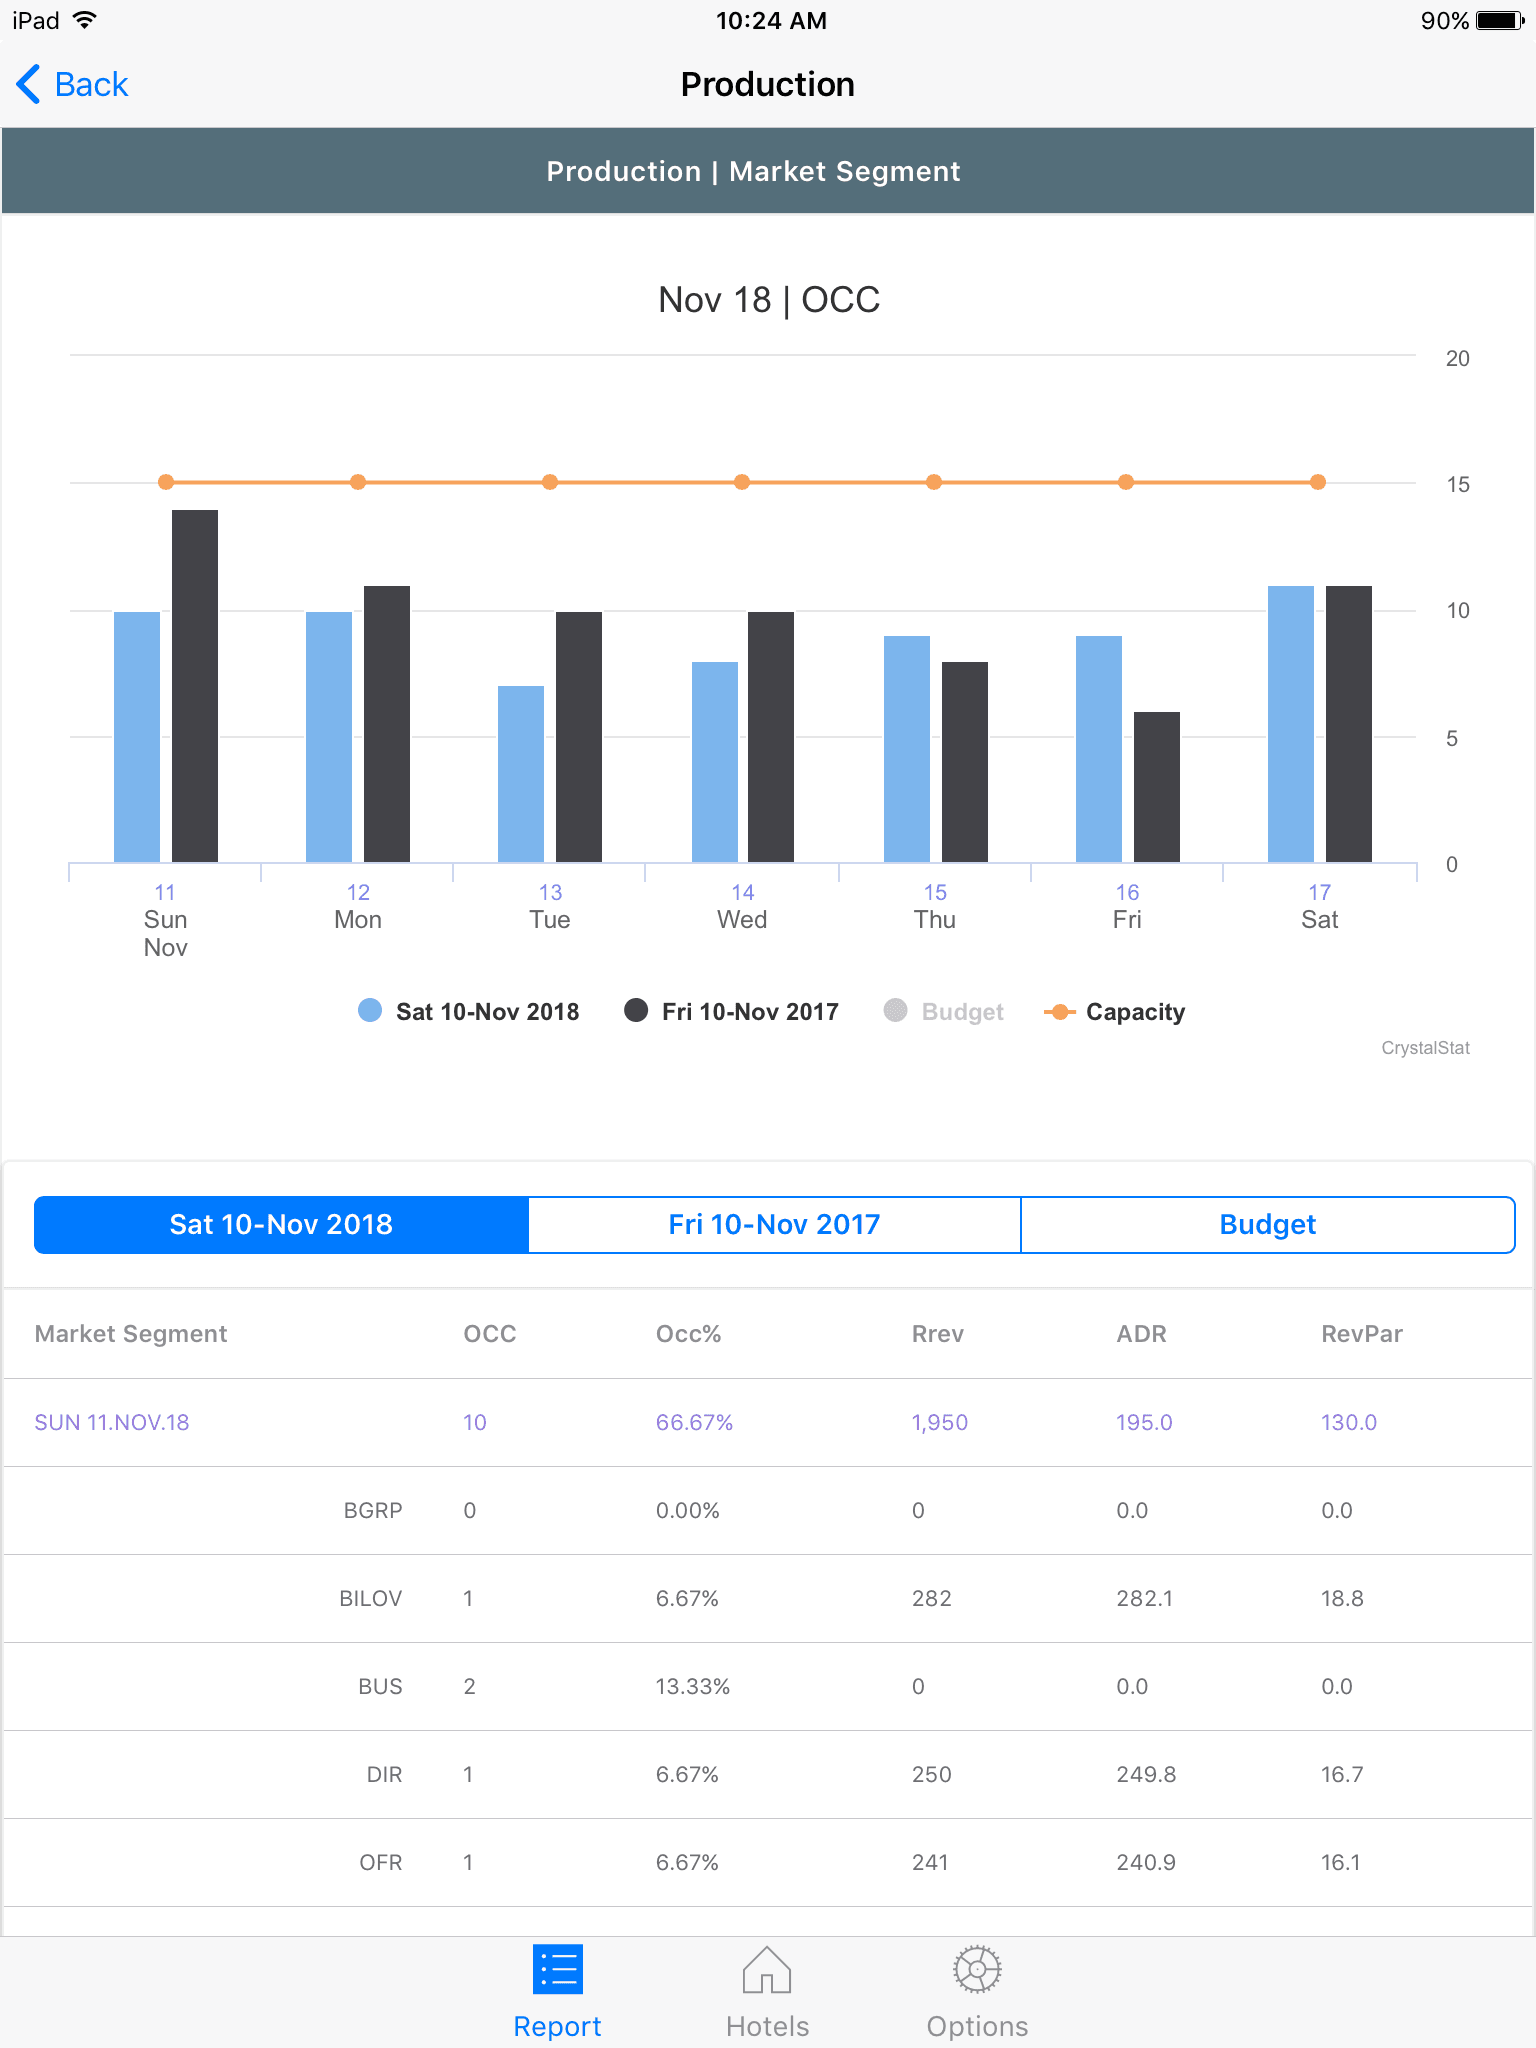Click the capacity point above Wed 14
Image resolution: width=1536 pixels, height=2048 pixels.
(x=741, y=482)
